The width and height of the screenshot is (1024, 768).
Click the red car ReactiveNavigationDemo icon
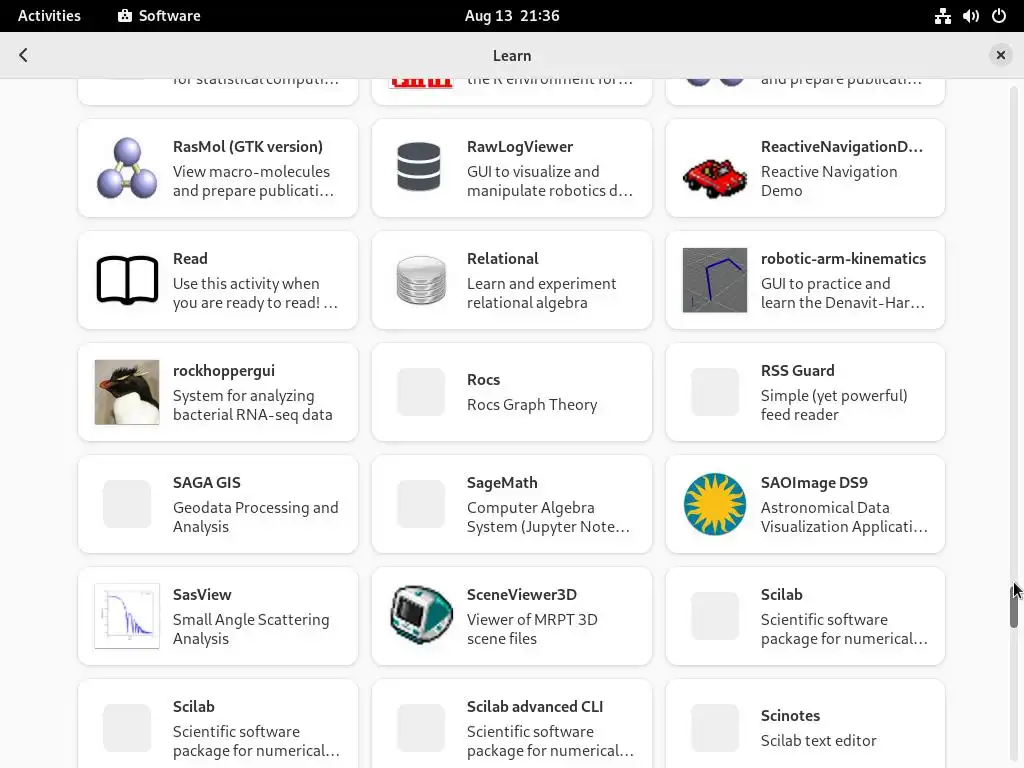point(714,177)
